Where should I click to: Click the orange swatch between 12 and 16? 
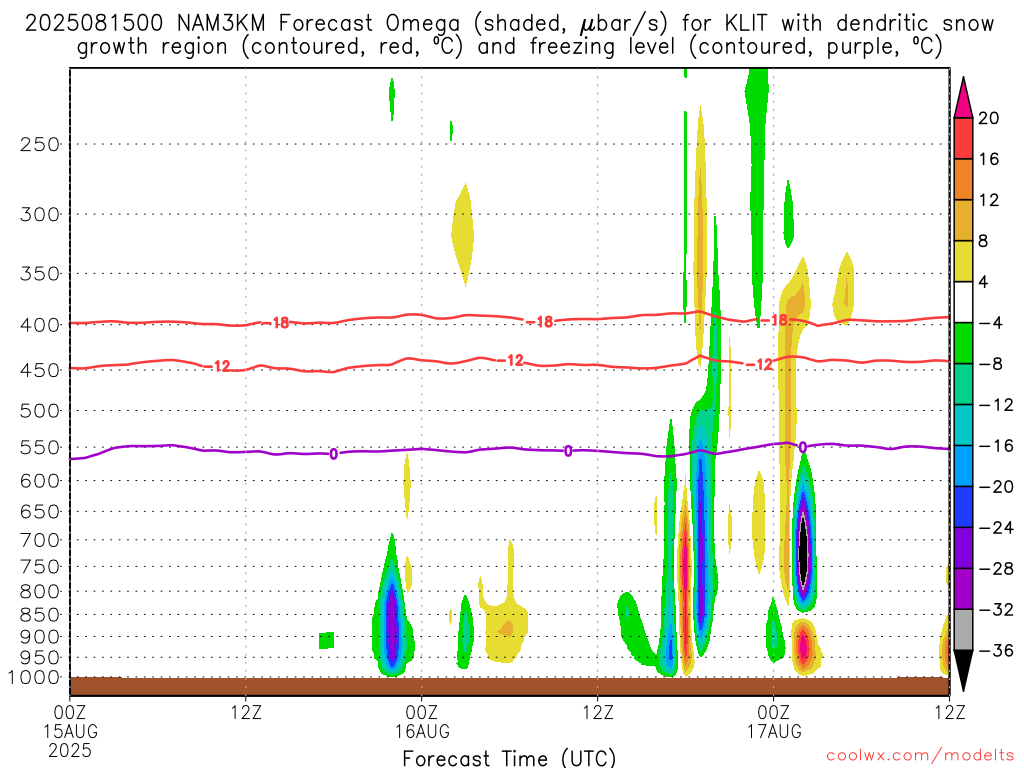[963, 179]
